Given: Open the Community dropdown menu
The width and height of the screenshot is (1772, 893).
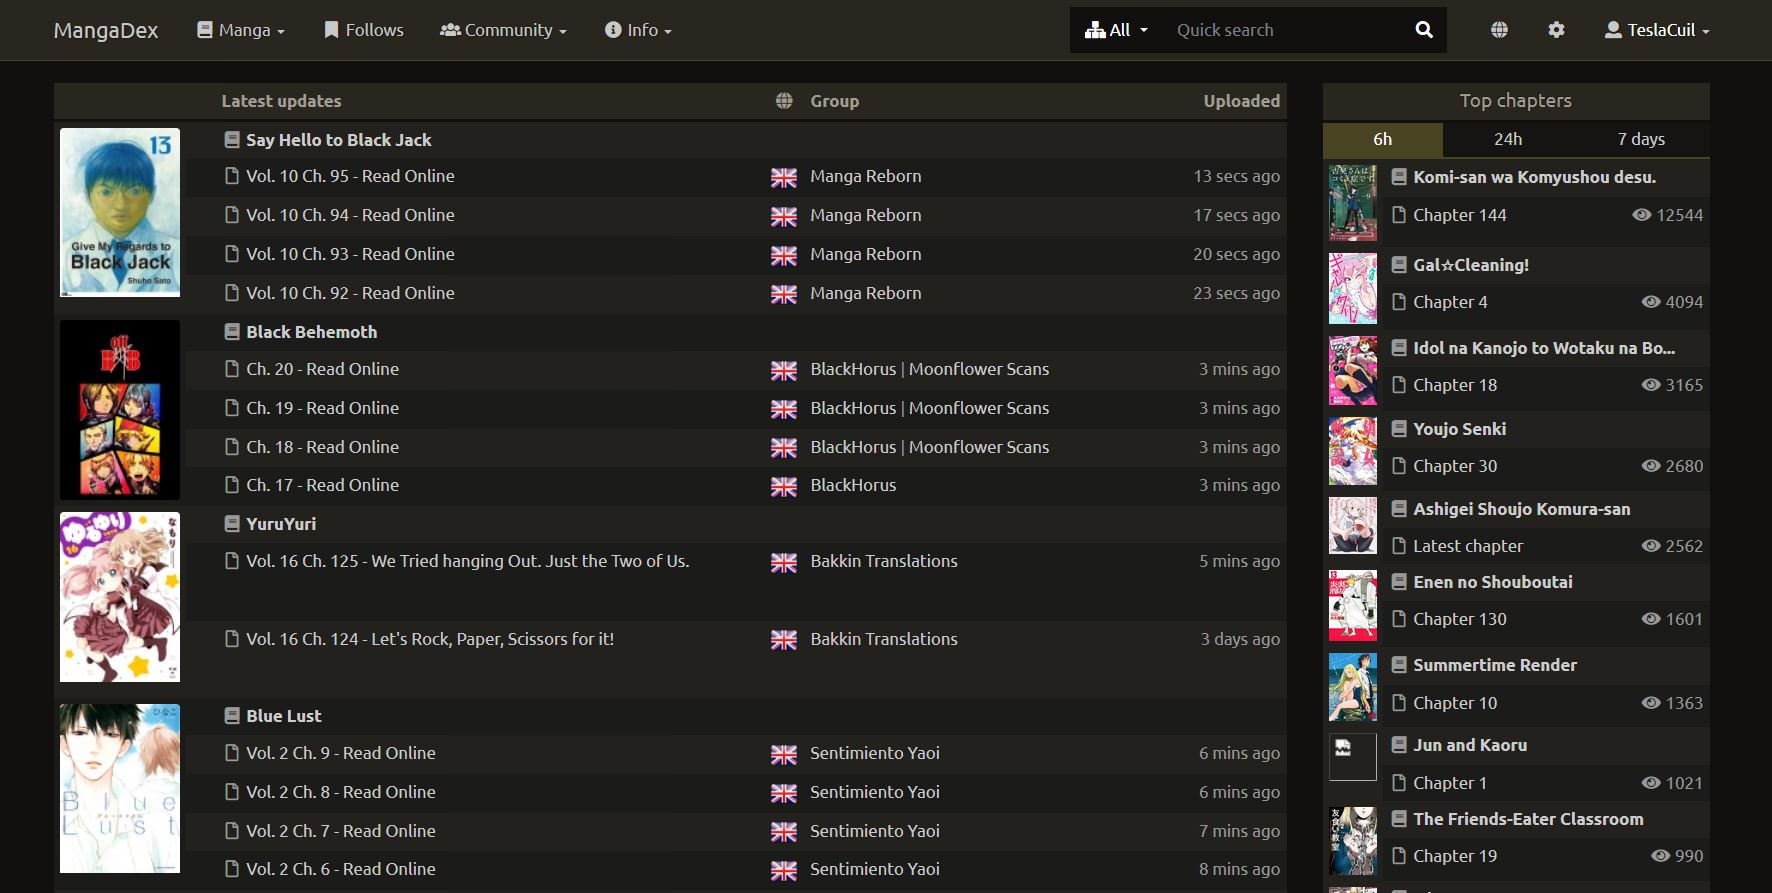Looking at the screenshot, I should coord(503,30).
